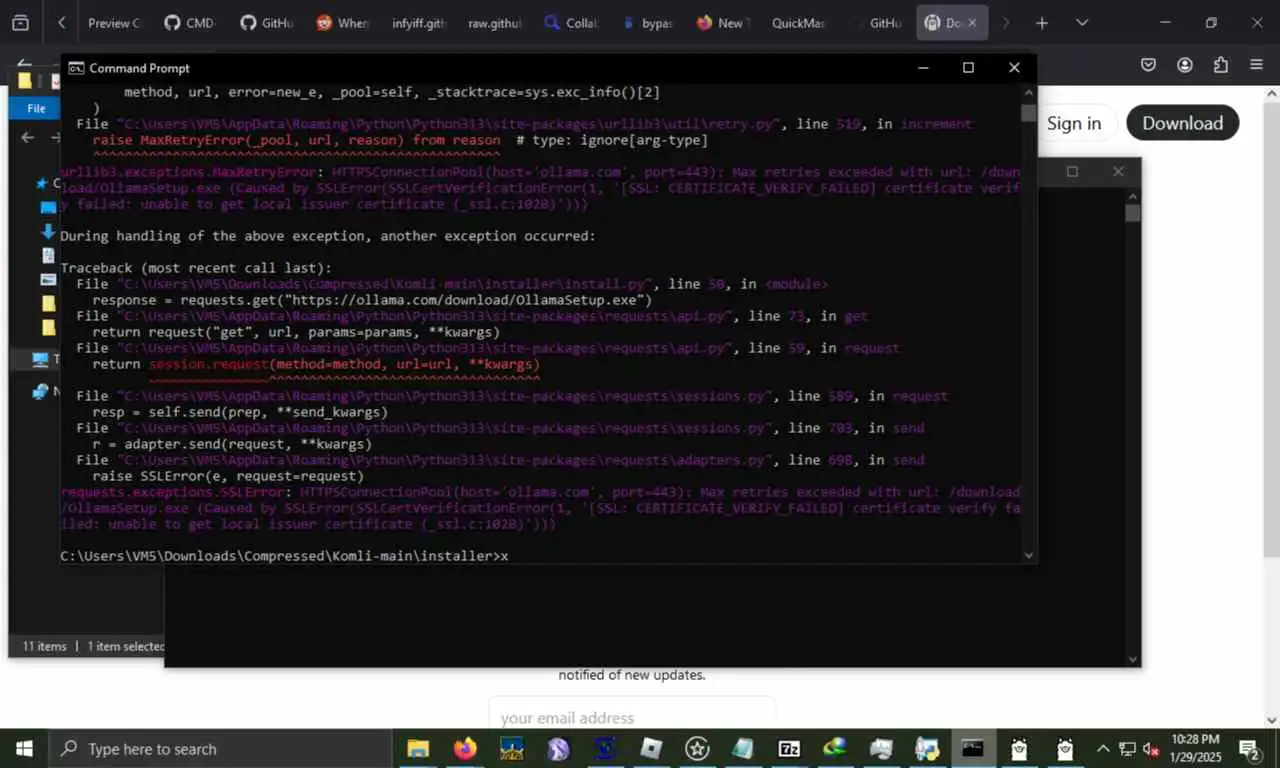Open the last Ollama llama taskbar icon
Image resolution: width=1280 pixels, height=768 pixels.
coord(1065,748)
